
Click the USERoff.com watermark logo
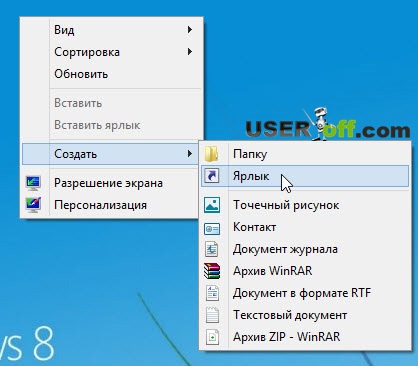pos(328,125)
